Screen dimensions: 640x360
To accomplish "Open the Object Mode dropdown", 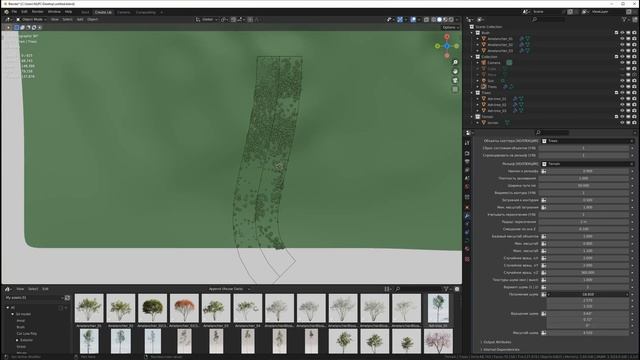I will 31,19.
